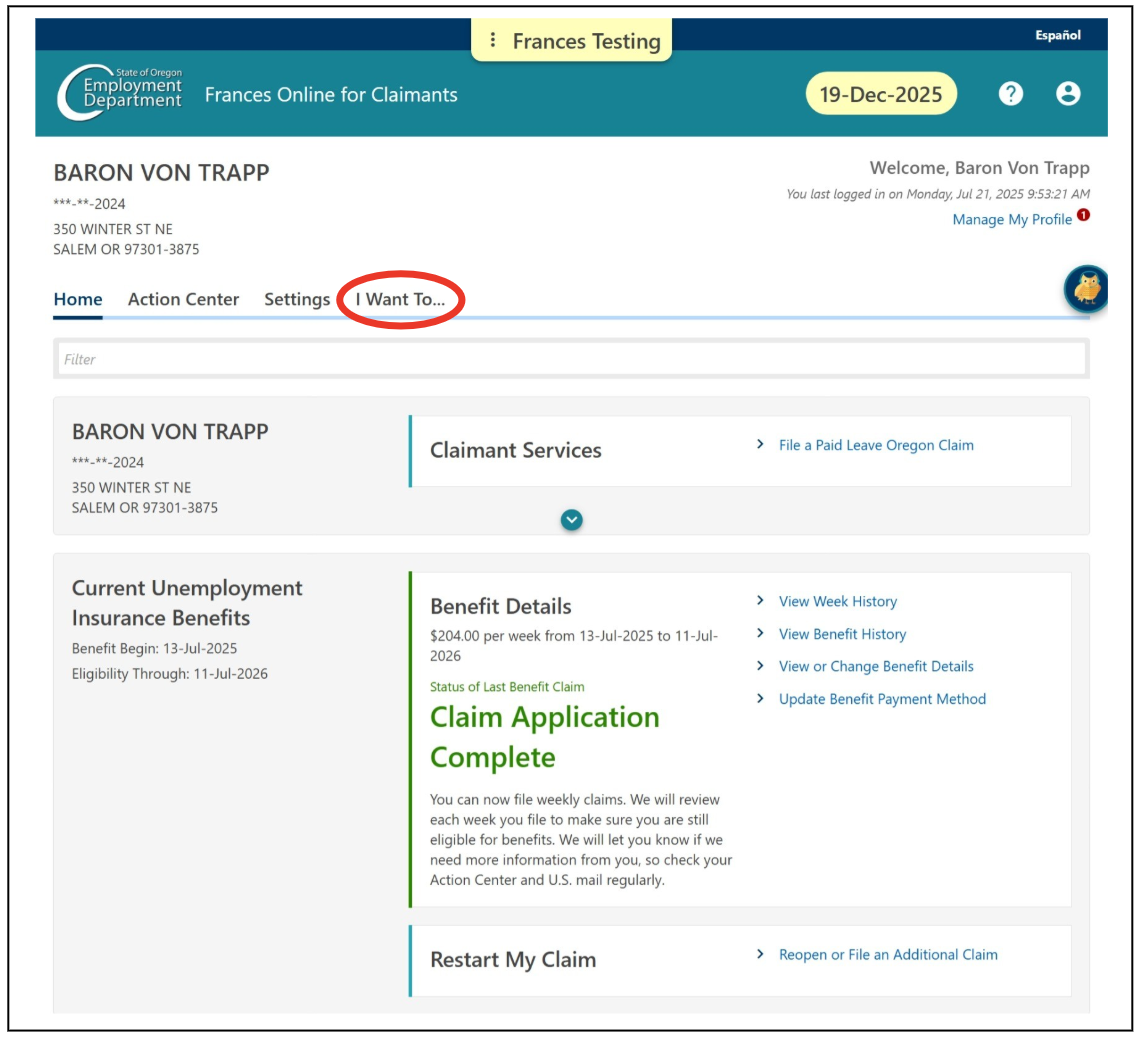
Task: Click Welcome, Baron Von Trapp greeting
Action: click(x=979, y=168)
